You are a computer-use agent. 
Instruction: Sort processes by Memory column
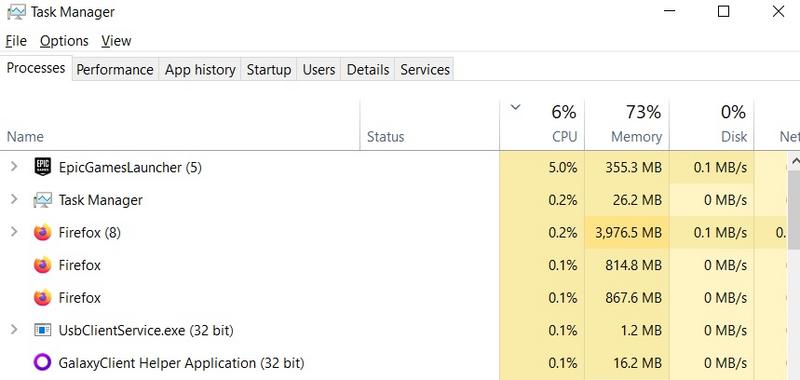pyautogui.click(x=627, y=123)
